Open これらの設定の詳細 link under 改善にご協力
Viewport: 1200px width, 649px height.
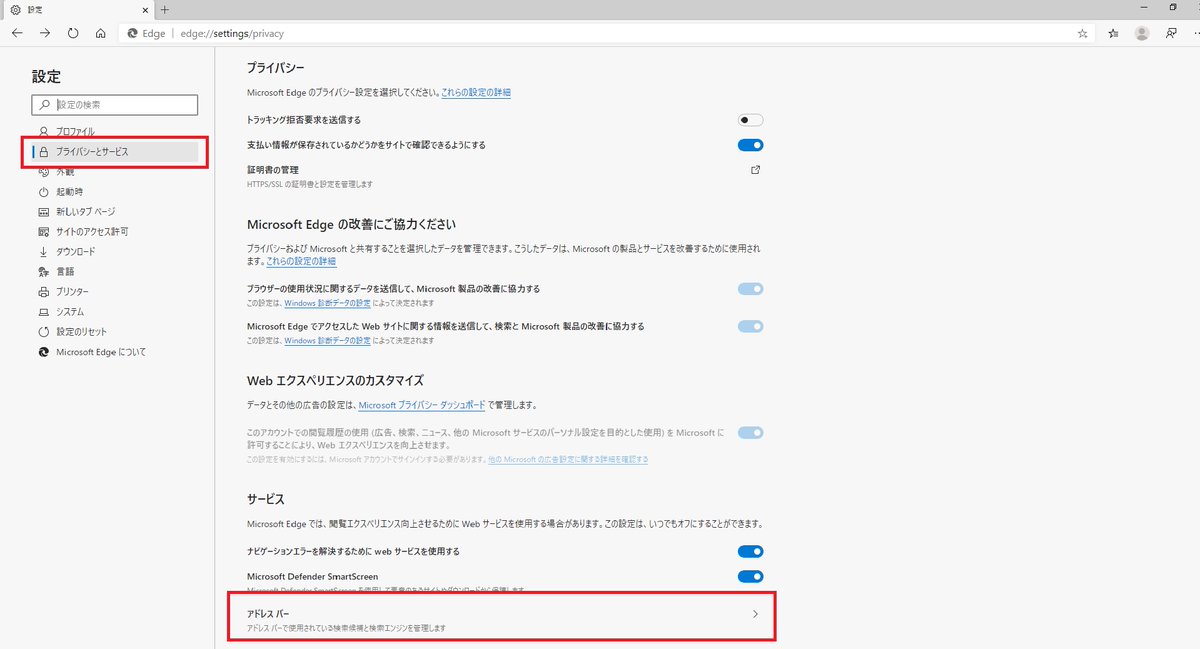pyautogui.click(x=301, y=261)
